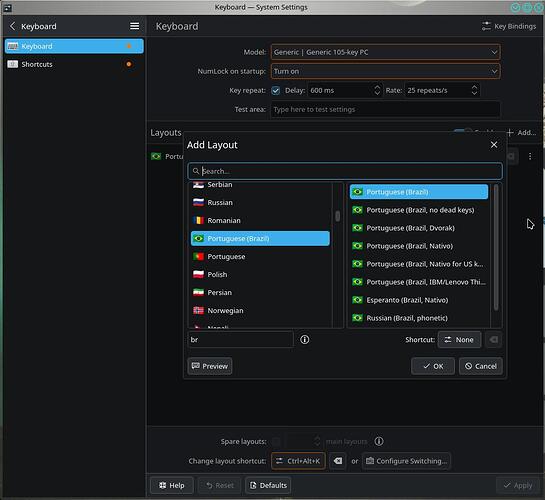Close the Add Layout dialog
Screen dimensions: 545x500
coord(494,145)
